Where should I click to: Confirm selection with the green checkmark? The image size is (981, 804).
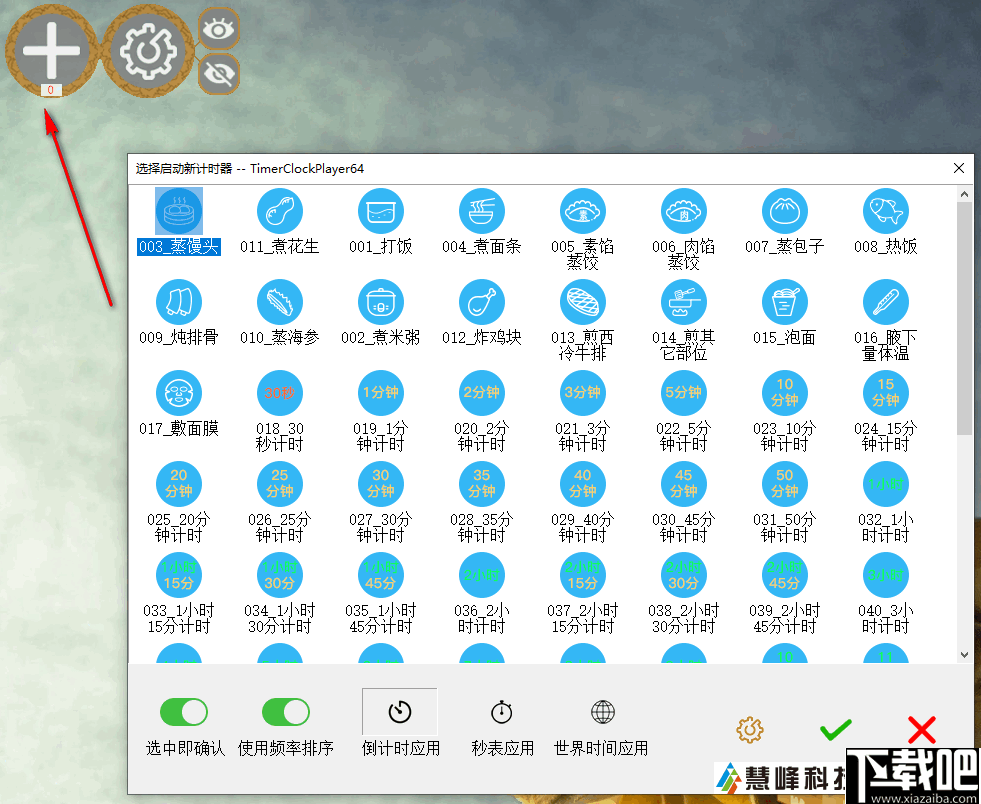pyautogui.click(x=836, y=731)
